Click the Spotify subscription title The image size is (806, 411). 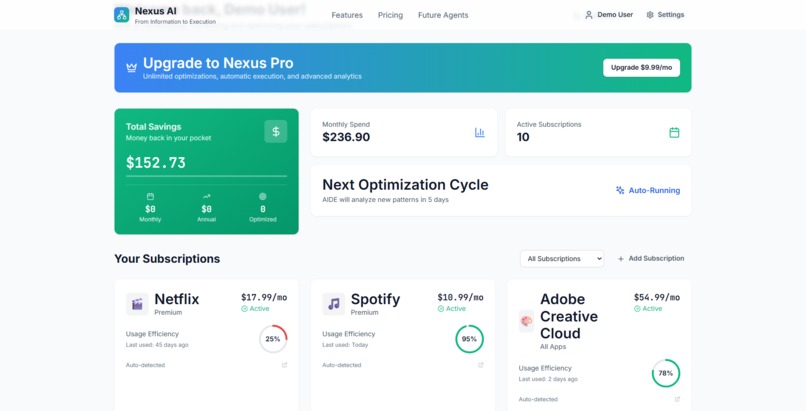[375, 299]
